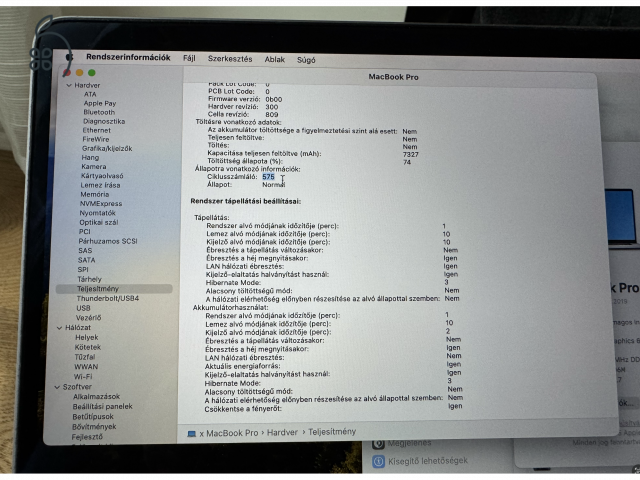640x480 pixels.
Task: Select Helyek under Hálózat
Action: click(x=87, y=338)
